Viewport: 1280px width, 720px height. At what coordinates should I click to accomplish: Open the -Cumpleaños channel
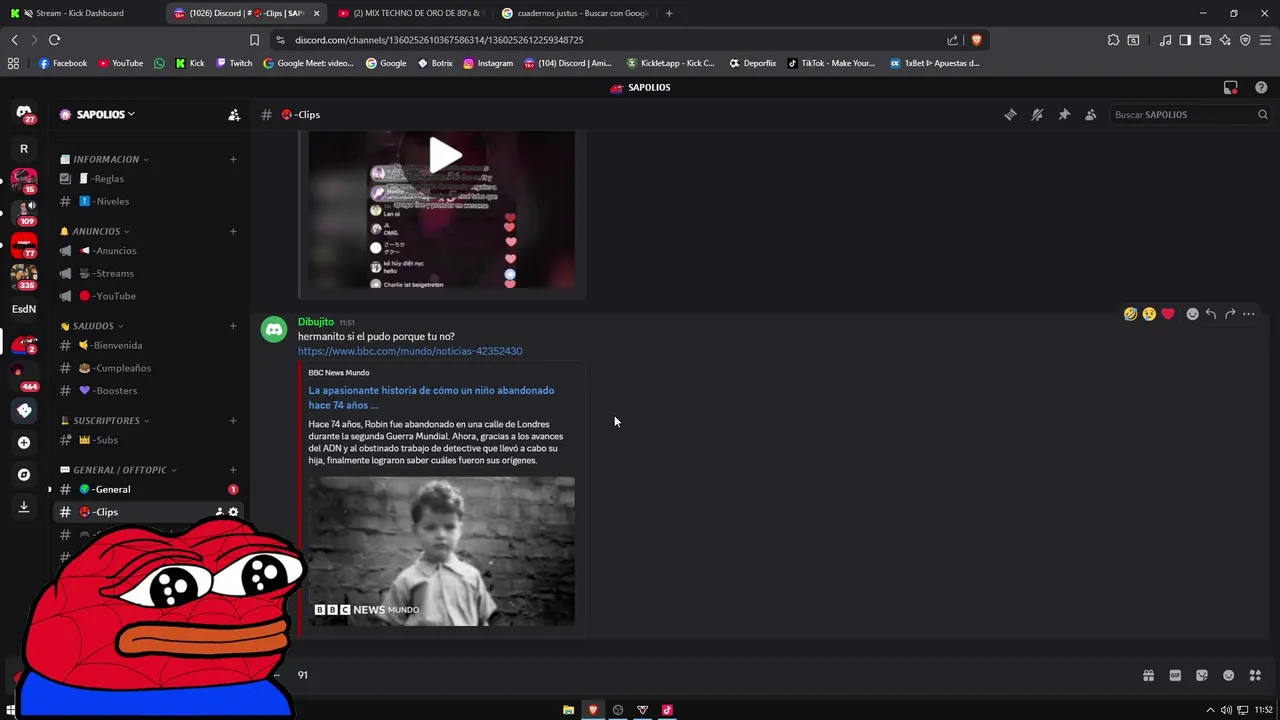click(148, 368)
